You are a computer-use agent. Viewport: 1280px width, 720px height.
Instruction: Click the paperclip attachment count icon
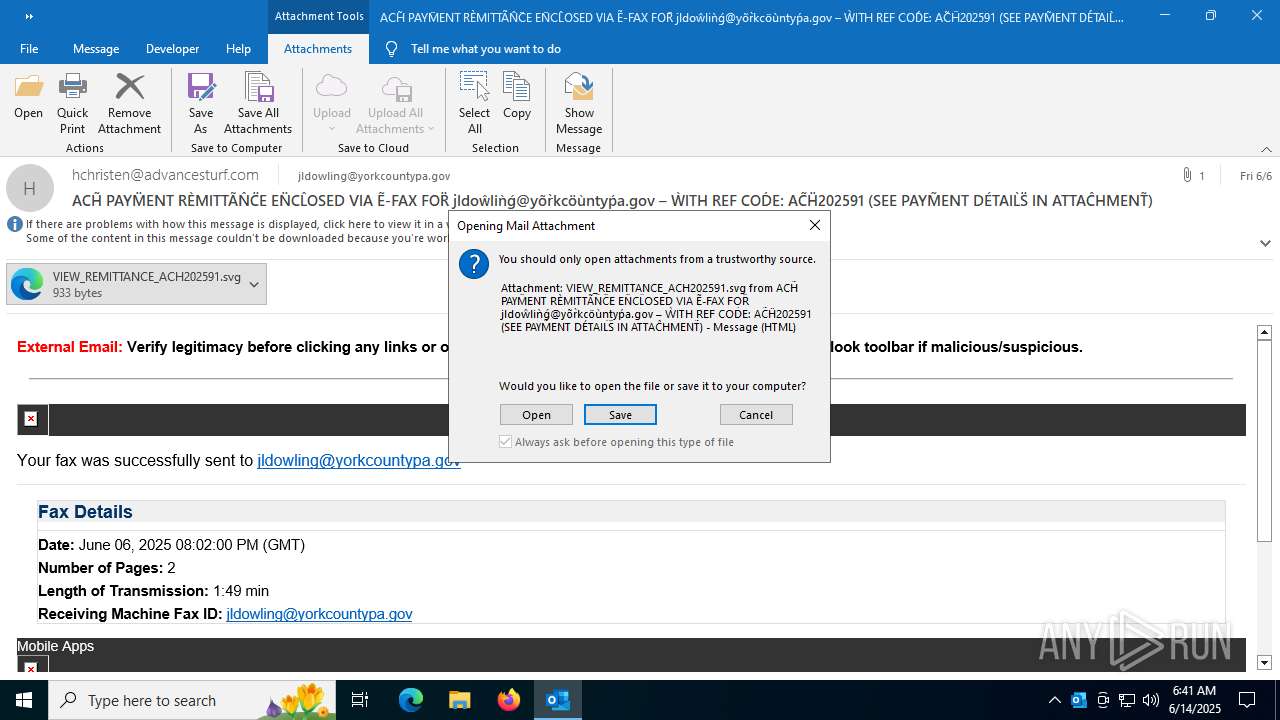click(1187, 175)
